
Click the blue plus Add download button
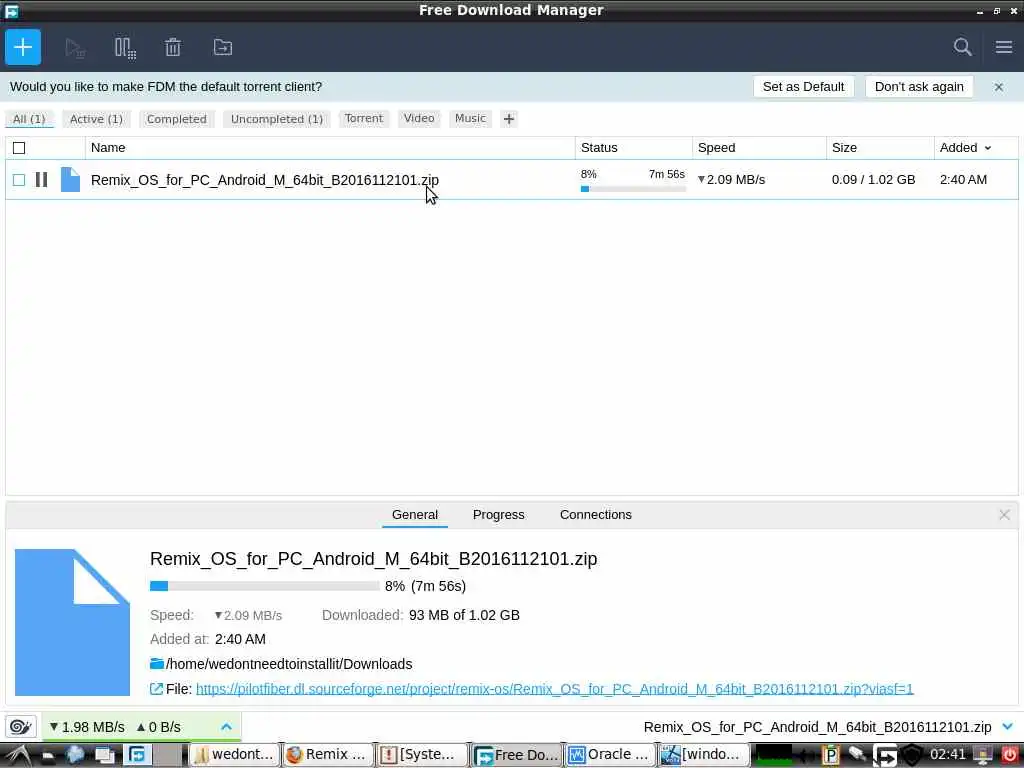(23, 47)
